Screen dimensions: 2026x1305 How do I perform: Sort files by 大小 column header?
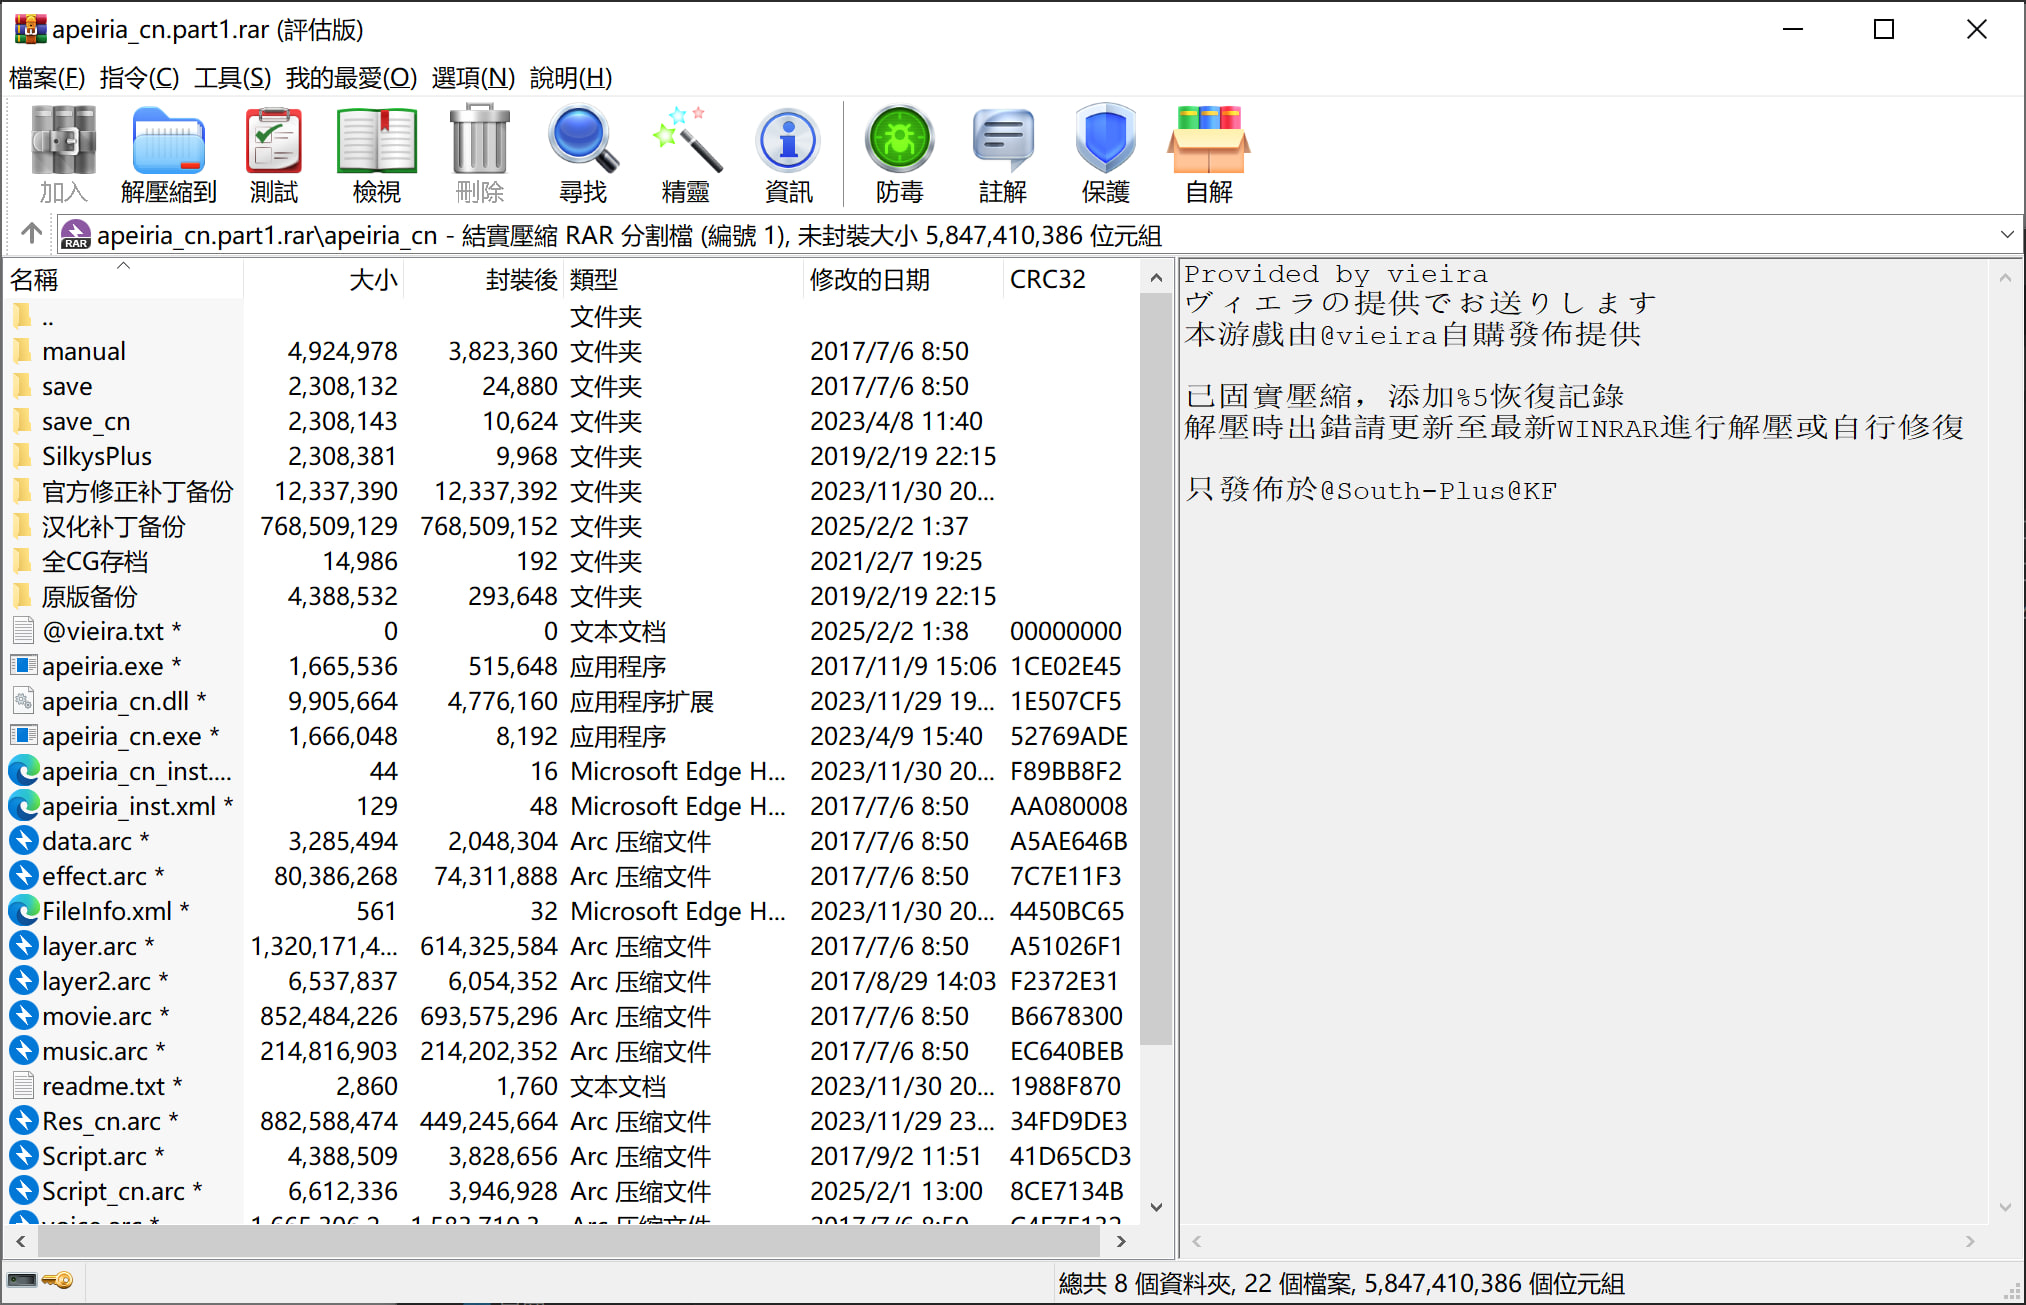(373, 280)
